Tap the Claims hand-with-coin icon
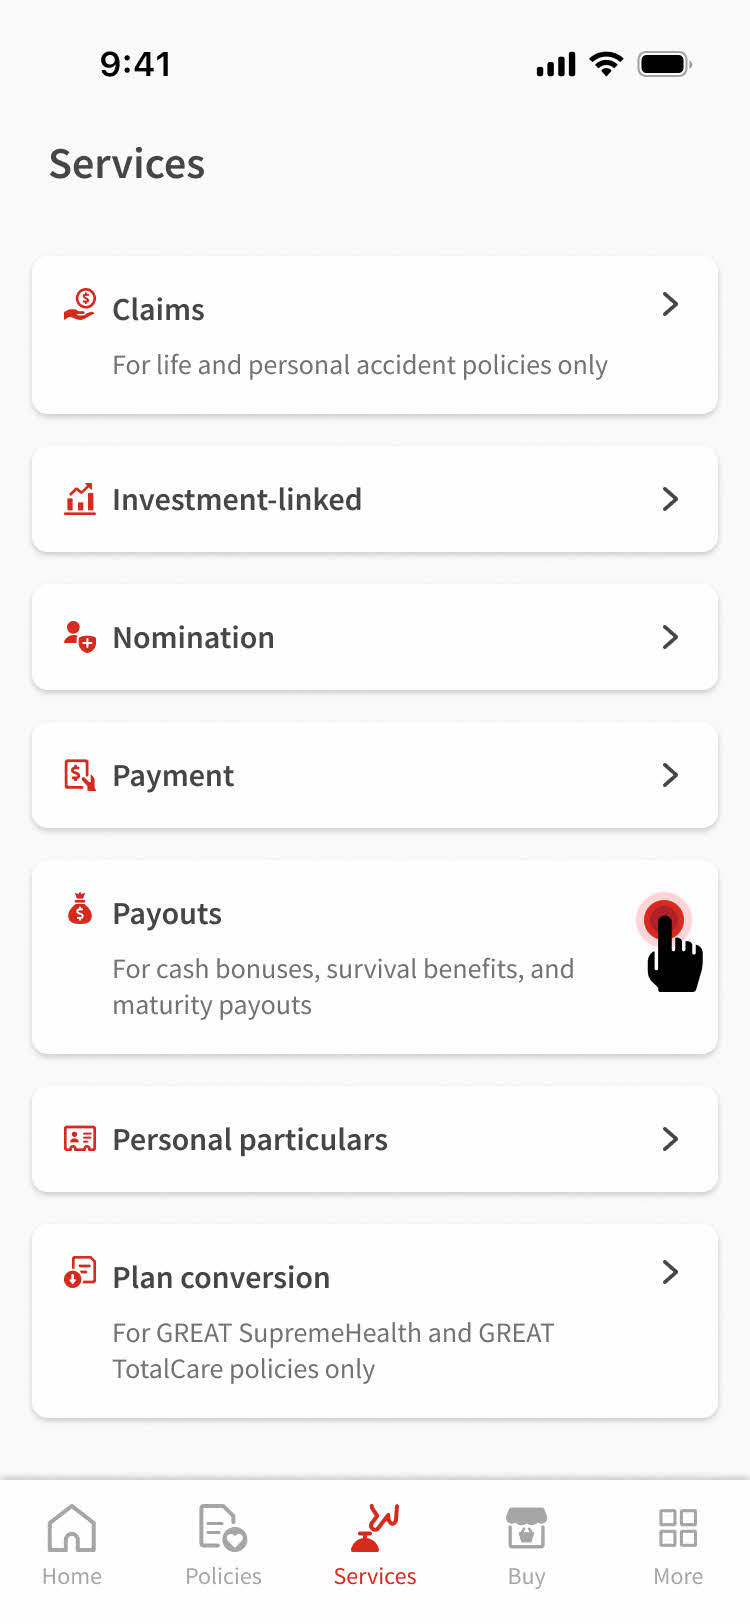Screen dimensions: 750x1624 80,304
